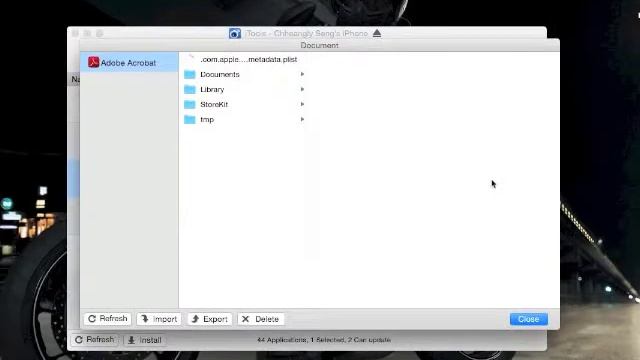Click the applications count status text
The width and height of the screenshot is (640, 360).
pos(324,340)
